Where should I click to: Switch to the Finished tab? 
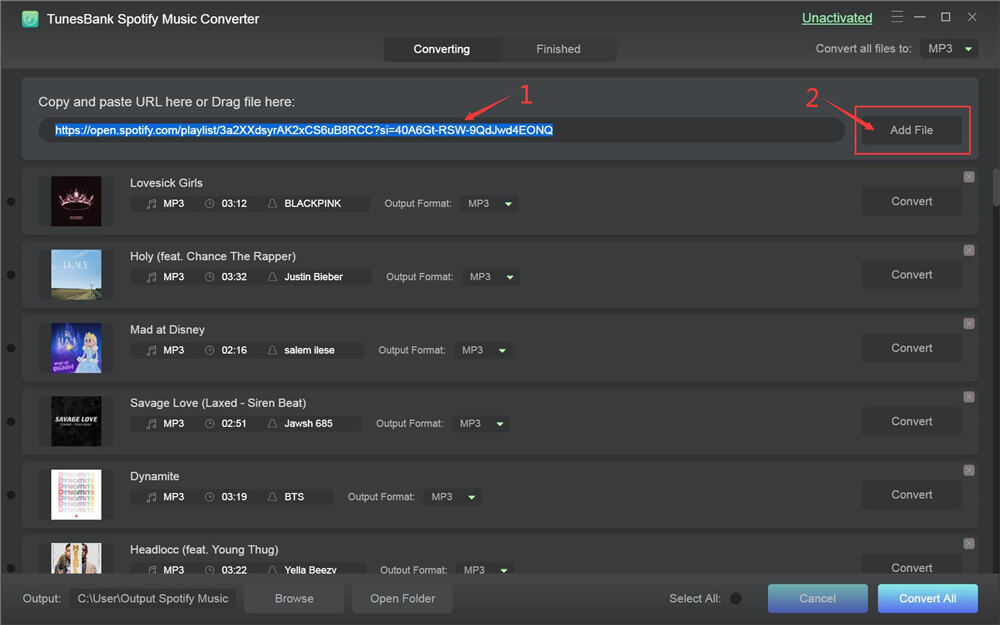[558, 49]
